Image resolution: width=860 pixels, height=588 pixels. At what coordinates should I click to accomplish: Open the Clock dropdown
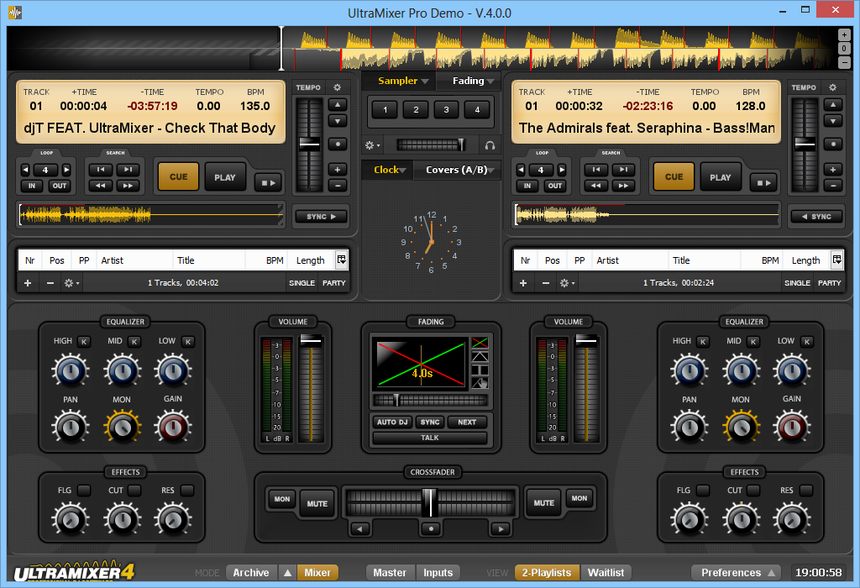(389, 170)
